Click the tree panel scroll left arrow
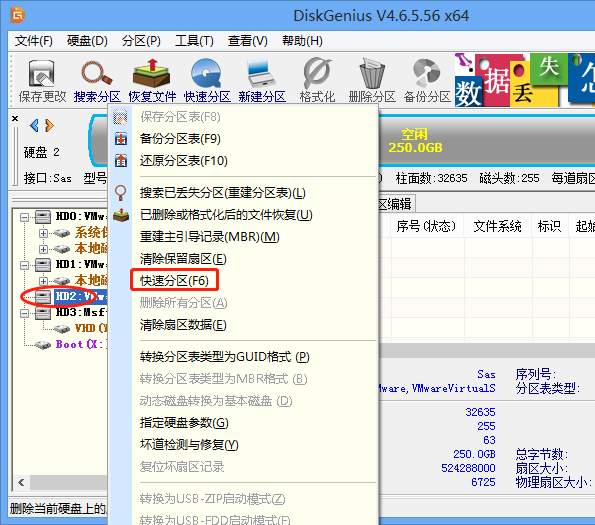Screen dimensions: 595x525 coord(21,483)
